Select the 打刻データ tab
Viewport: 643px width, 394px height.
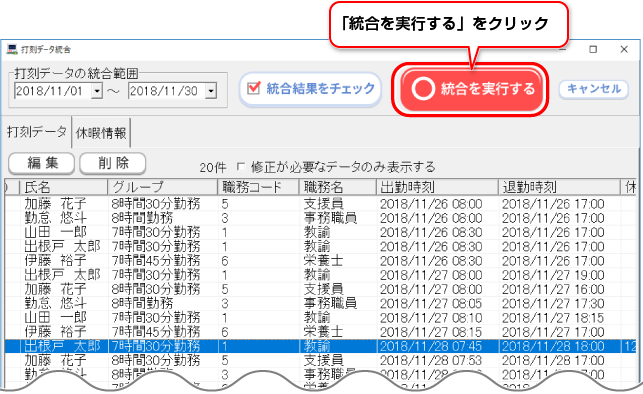[x=36, y=132]
